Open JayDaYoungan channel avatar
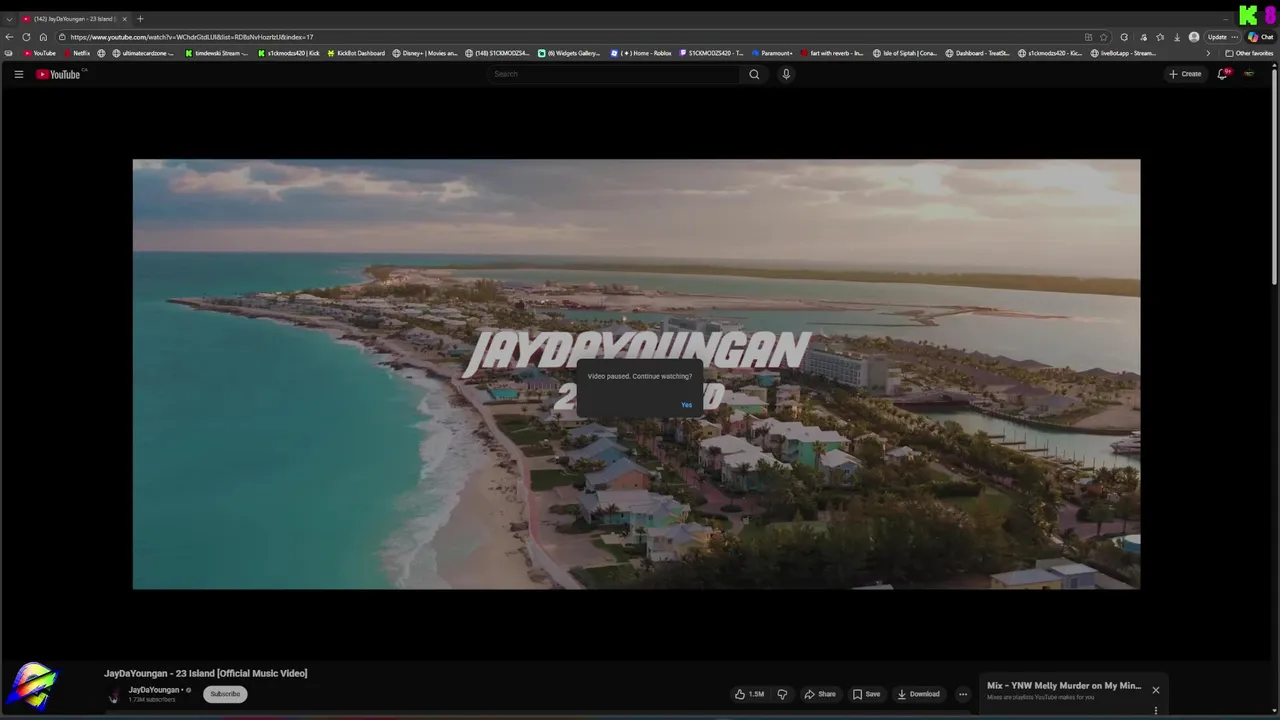Screen dimensions: 1280x720 coord(113,695)
